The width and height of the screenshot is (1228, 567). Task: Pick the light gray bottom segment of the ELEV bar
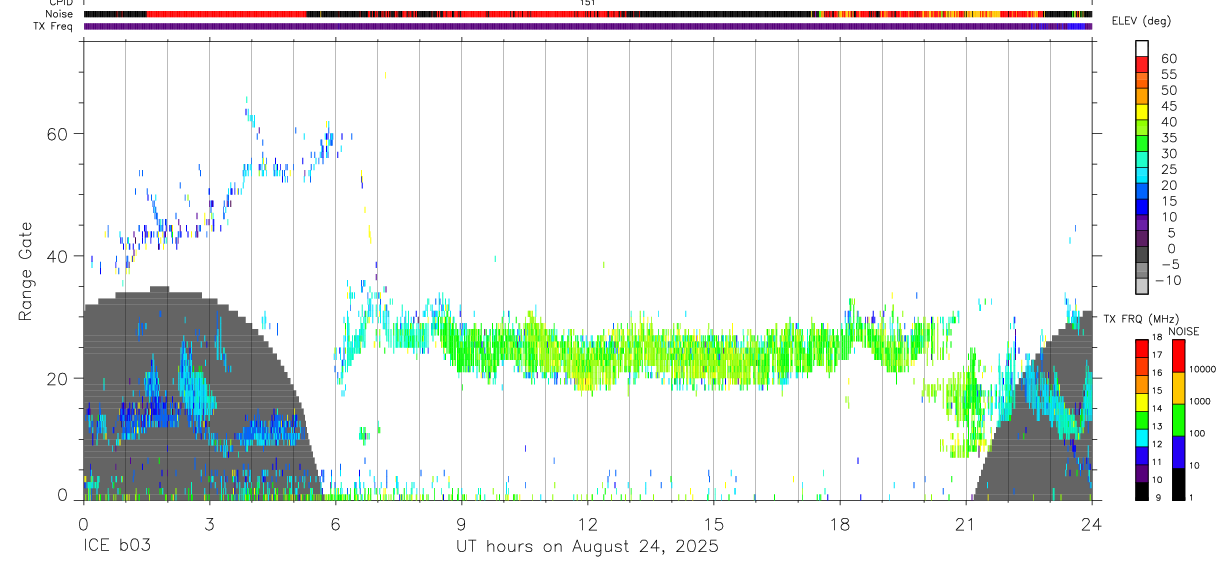[x=1143, y=286]
